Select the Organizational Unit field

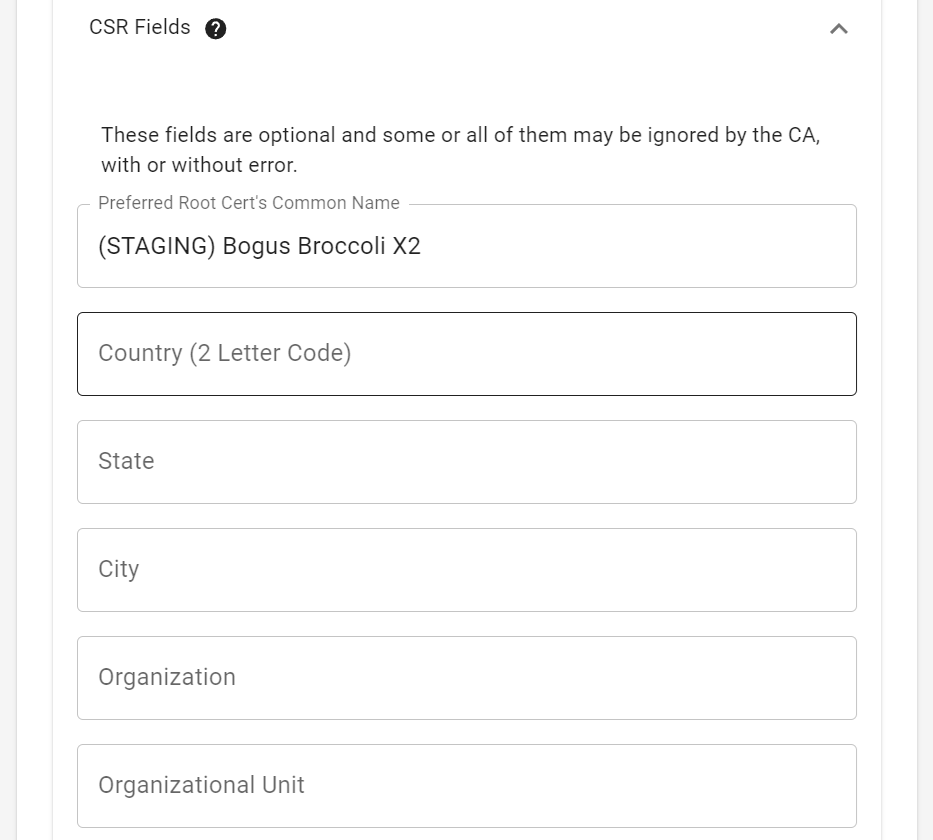tap(466, 785)
